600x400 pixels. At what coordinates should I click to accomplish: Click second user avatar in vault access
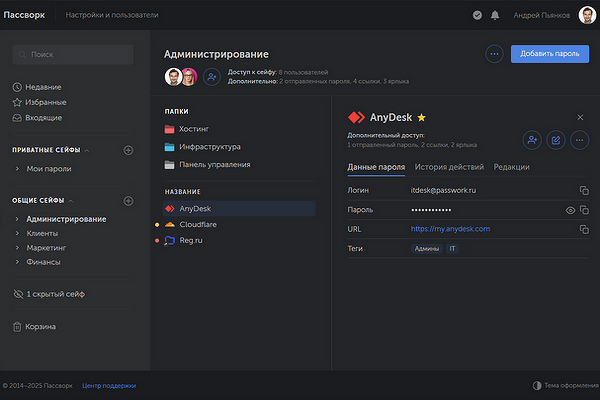click(189, 77)
